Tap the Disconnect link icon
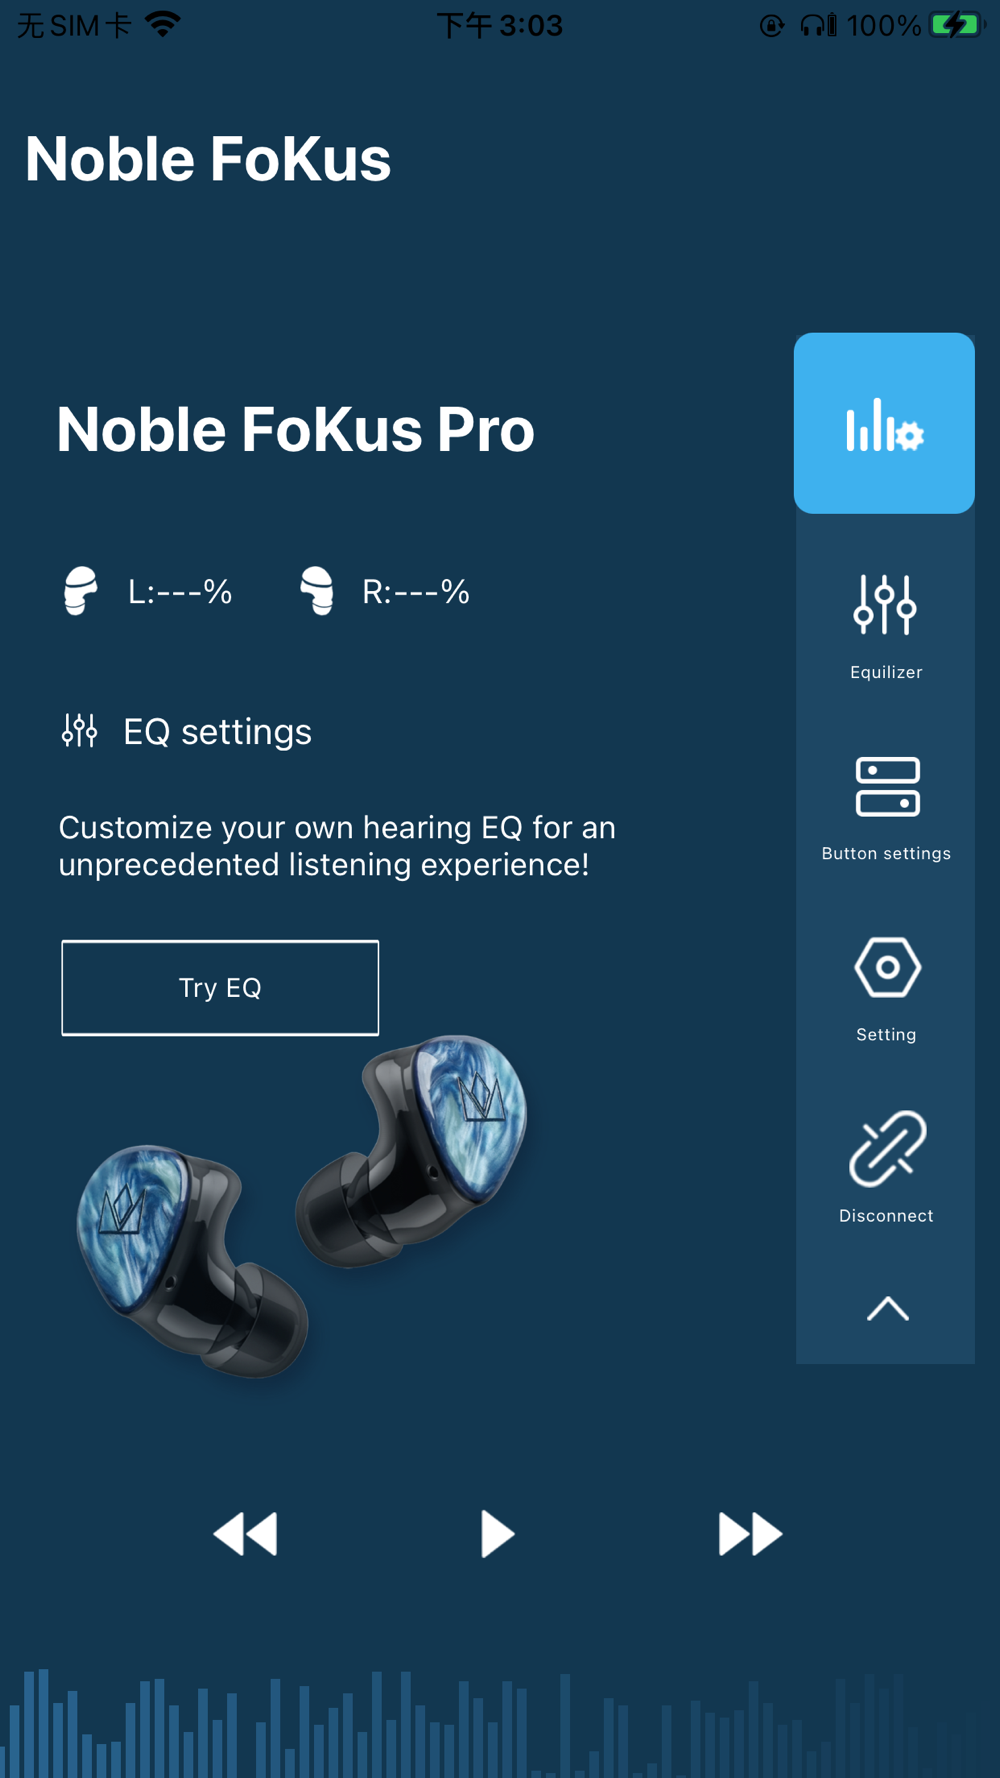The width and height of the screenshot is (1000, 1778). [x=886, y=1168]
